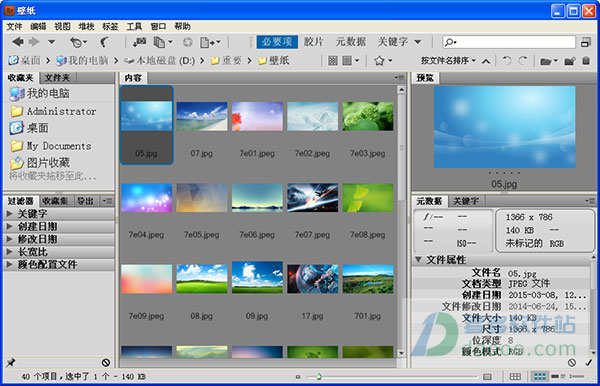Open 我的电脑 in favorites
Image resolution: width=600 pixels, height=386 pixels.
point(40,93)
